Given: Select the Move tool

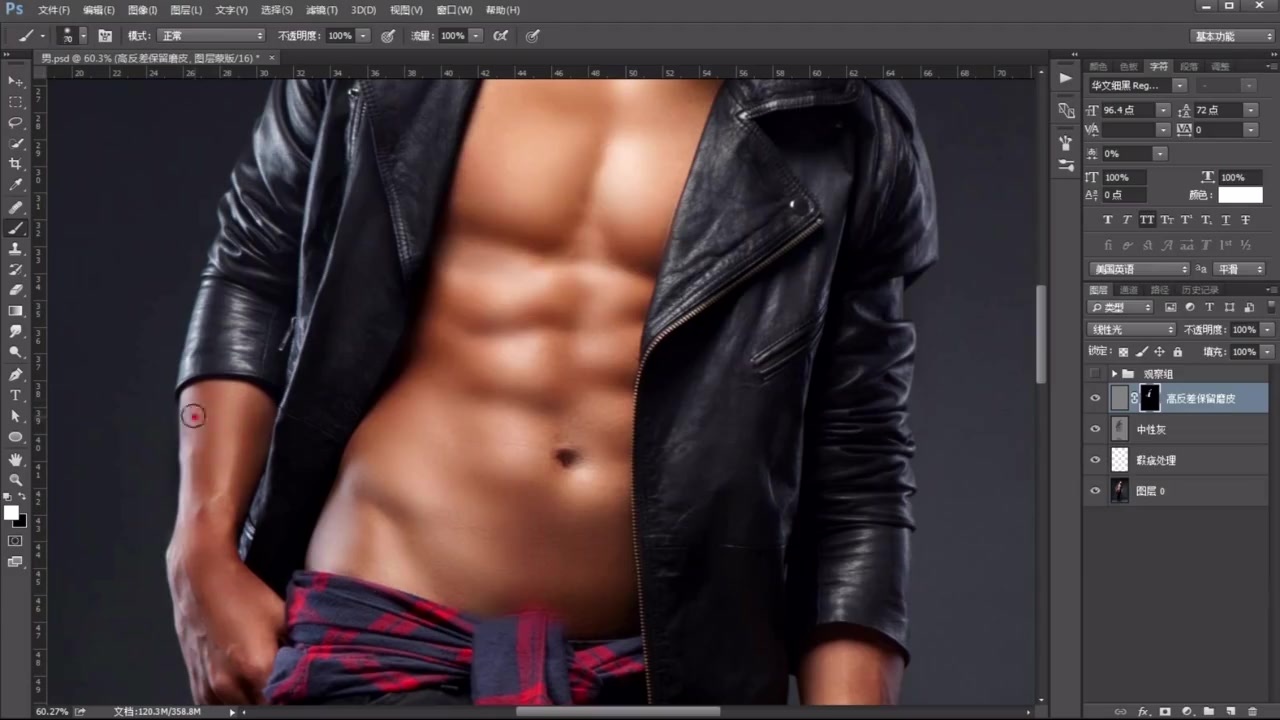Looking at the screenshot, I should (16, 81).
